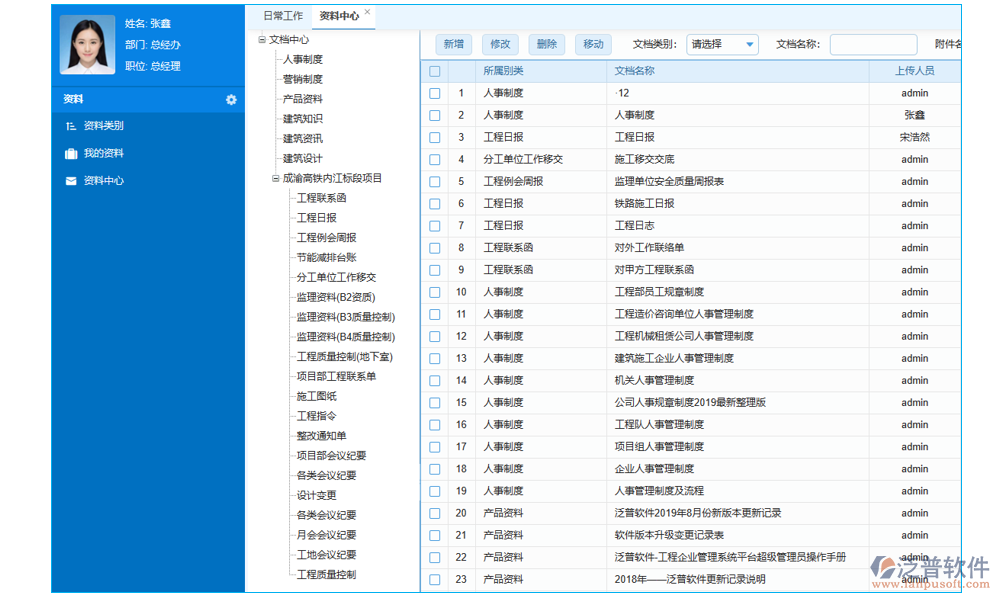Click the 我的资料 briefcase icon
Screen dimensions: 1000x600
click(70, 154)
